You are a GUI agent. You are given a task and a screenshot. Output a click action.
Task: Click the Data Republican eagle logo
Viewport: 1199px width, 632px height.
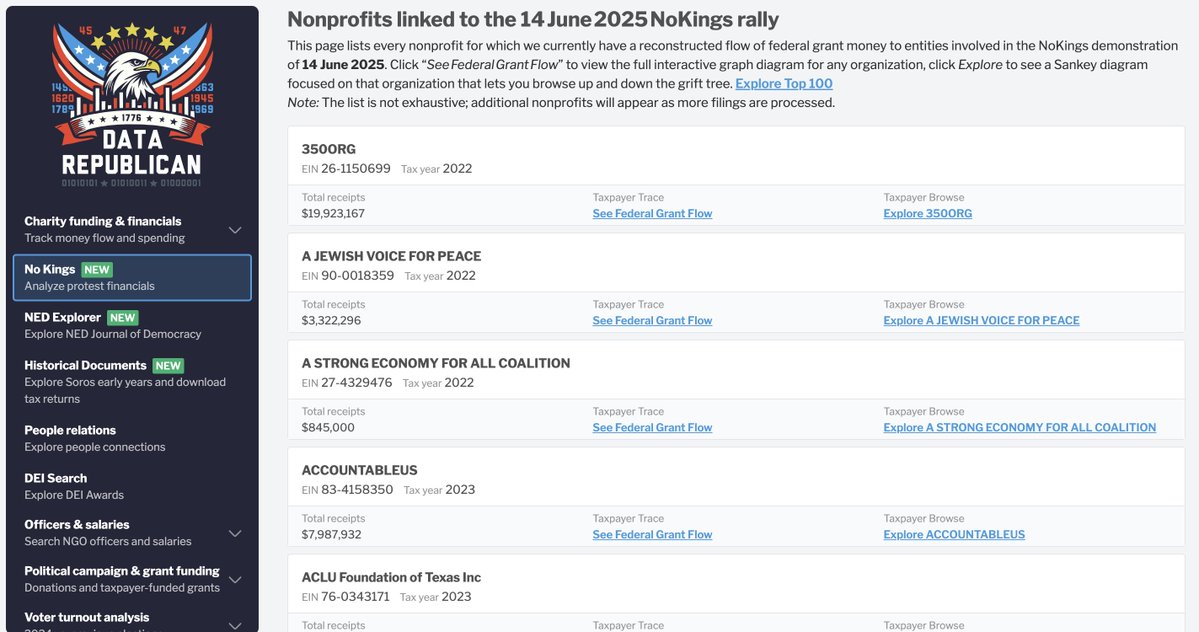tap(132, 104)
